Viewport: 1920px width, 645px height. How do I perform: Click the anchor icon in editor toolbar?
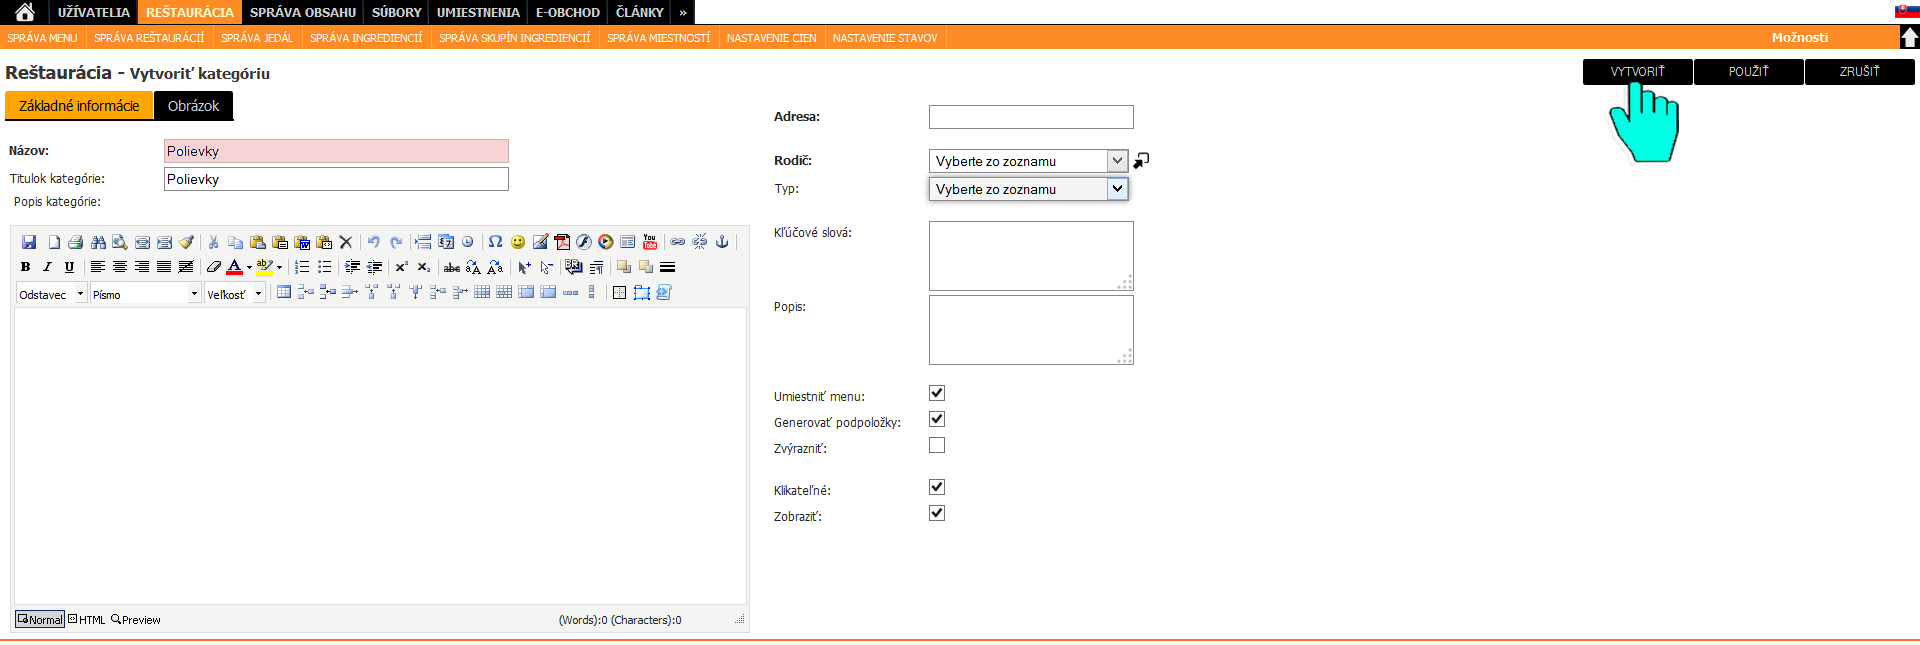(x=722, y=242)
